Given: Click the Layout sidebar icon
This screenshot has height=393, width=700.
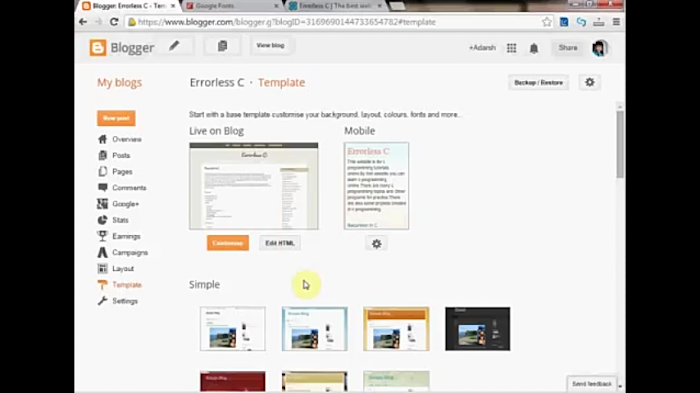Looking at the screenshot, I should [103, 268].
